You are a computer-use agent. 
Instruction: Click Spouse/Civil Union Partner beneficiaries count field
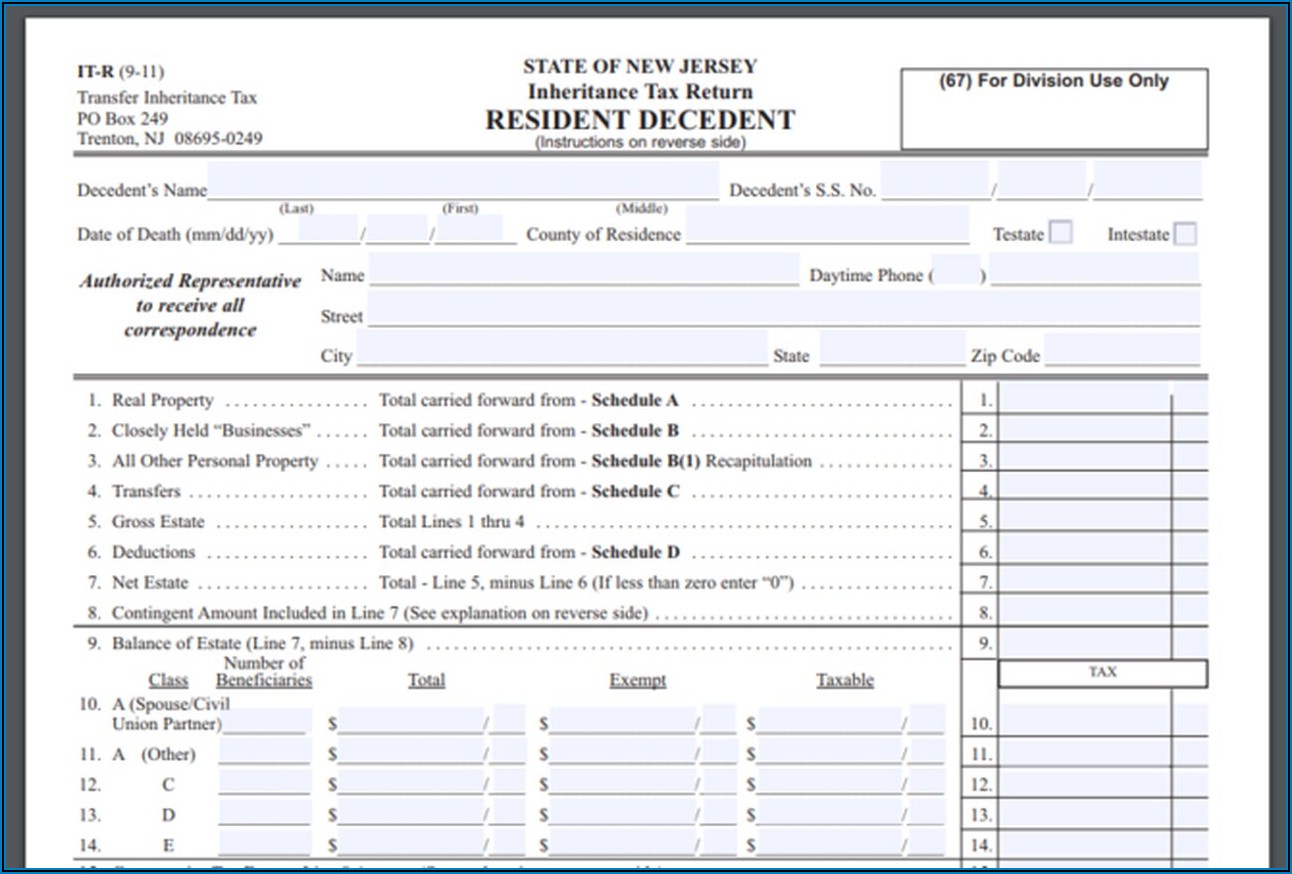pyautogui.click(x=264, y=720)
